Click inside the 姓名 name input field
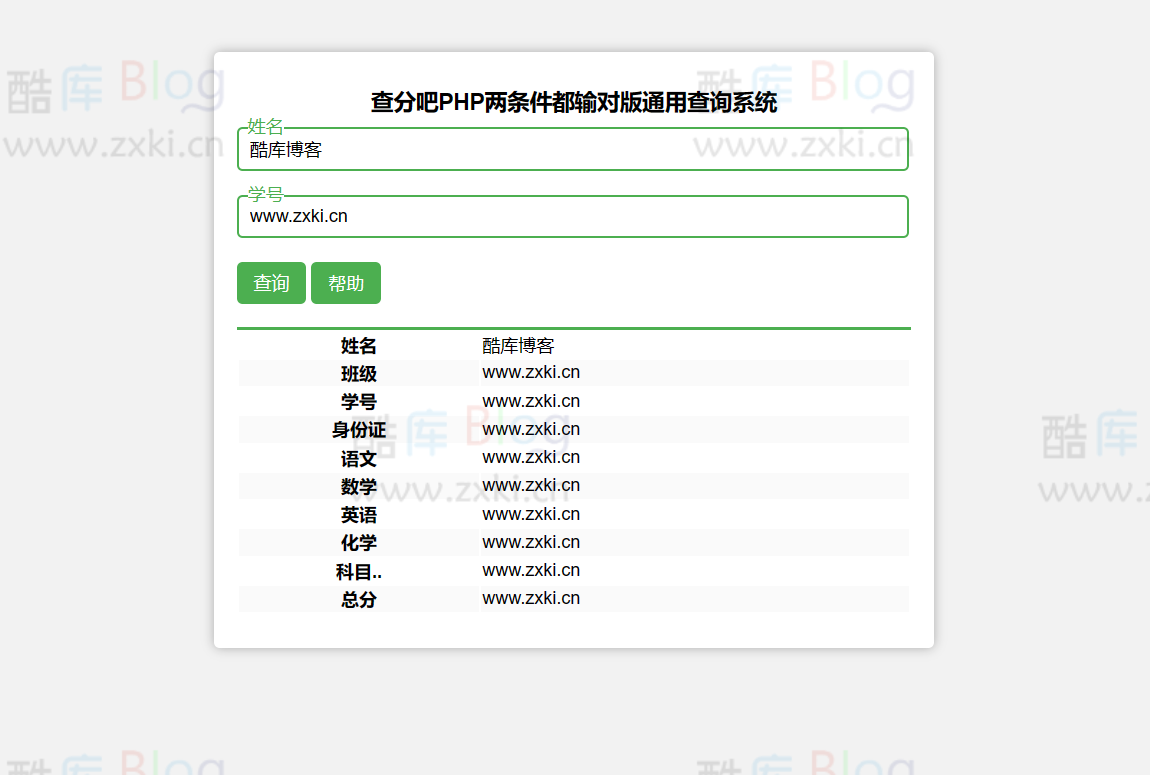The height and width of the screenshot is (775, 1150). (572, 149)
